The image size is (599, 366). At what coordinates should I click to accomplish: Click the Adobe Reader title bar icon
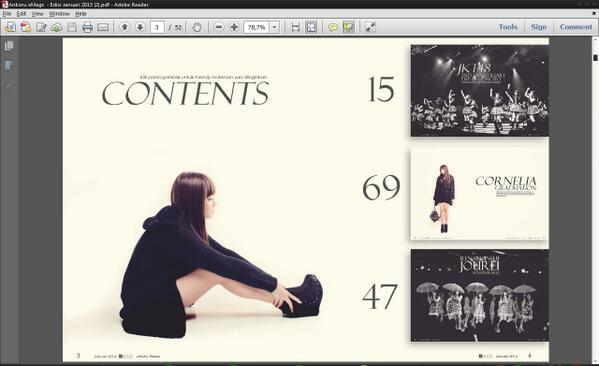(4, 4)
